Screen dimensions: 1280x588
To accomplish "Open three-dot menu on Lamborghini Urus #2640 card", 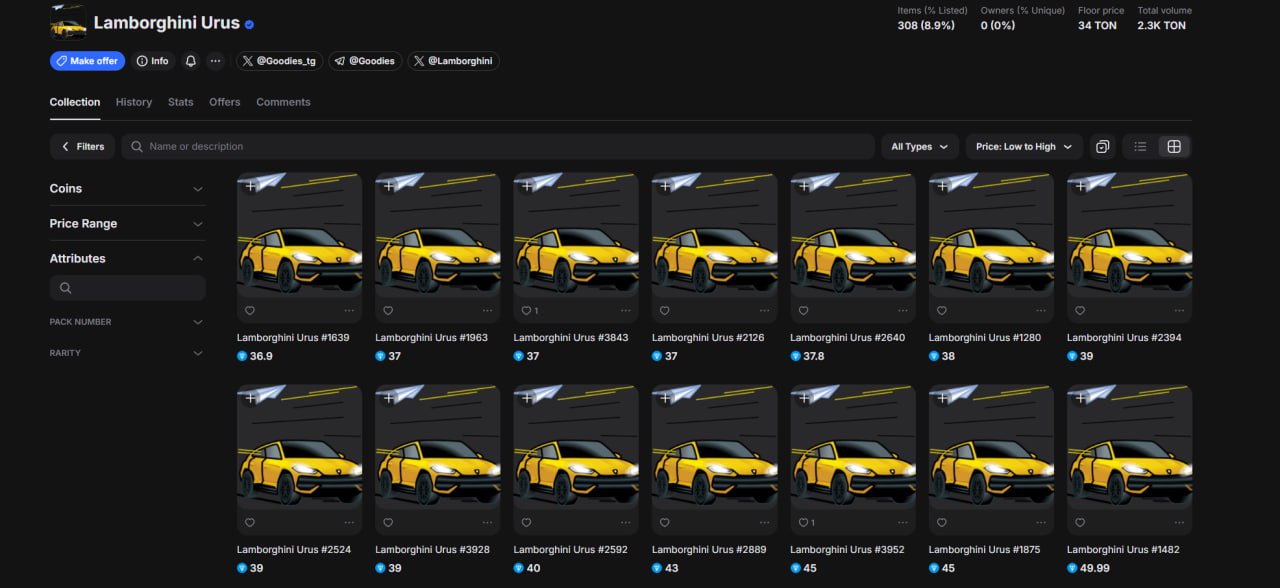I will (x=902, y=311).
